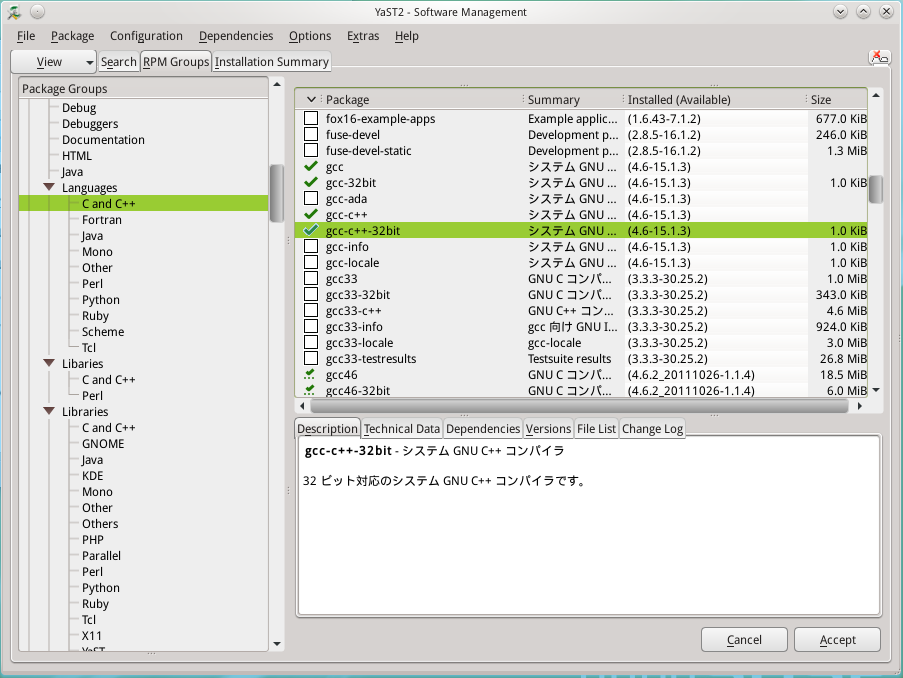This screenshot has width=903, height=678.
Task: Open the Package menu
Action: click(73, 36)
